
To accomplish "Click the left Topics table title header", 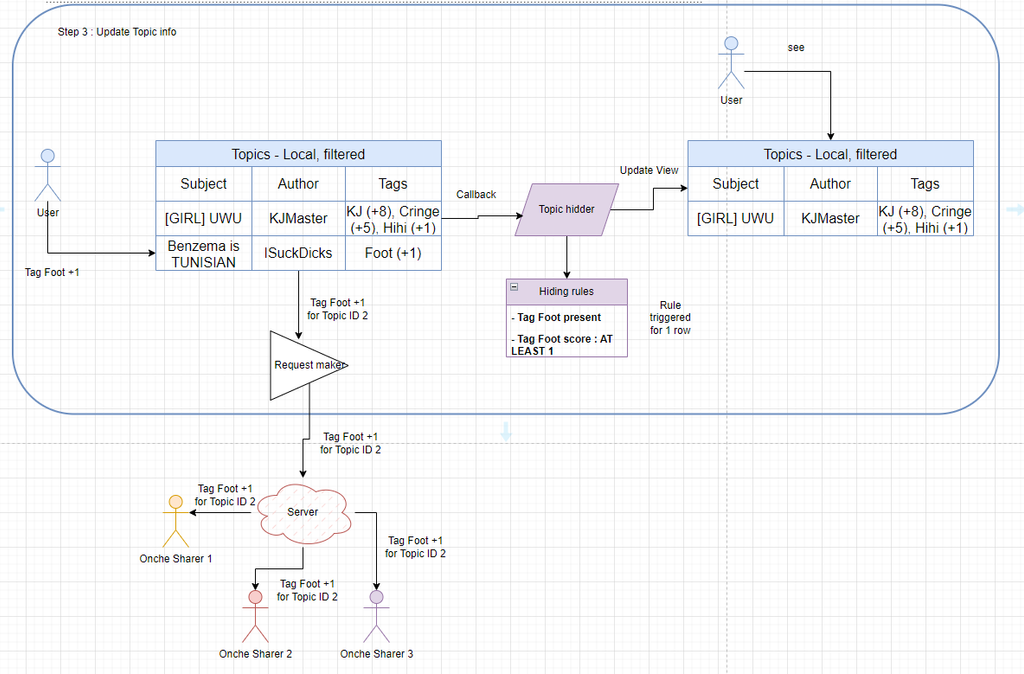I will (298, 154).
